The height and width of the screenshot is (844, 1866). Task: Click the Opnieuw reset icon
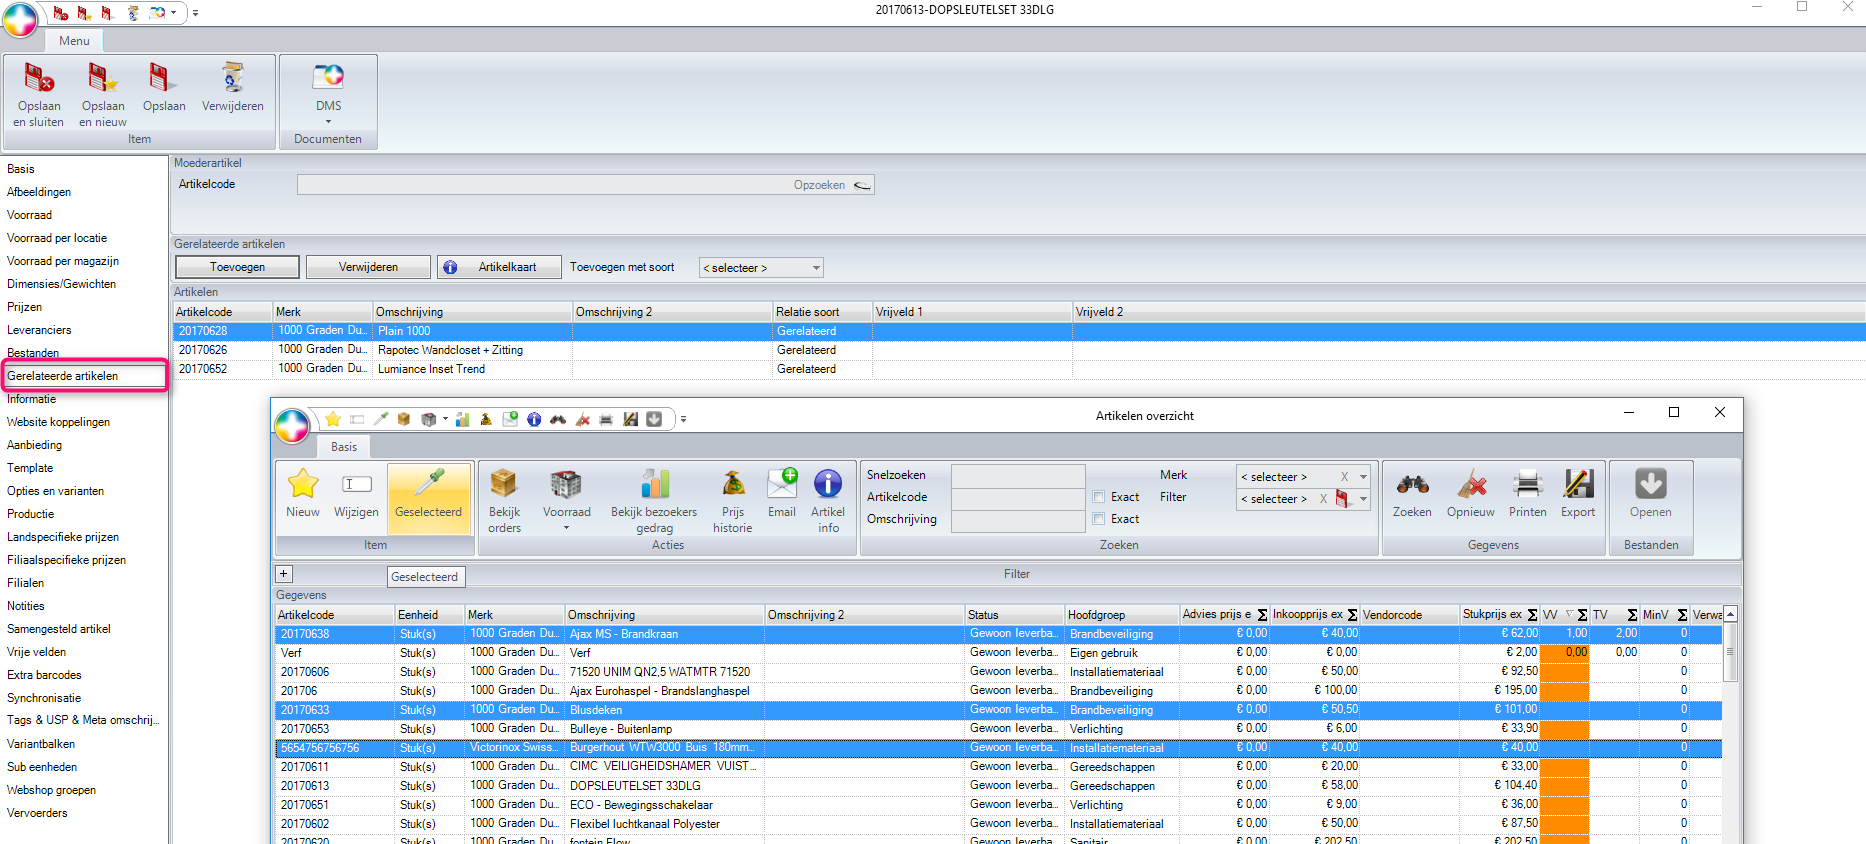[x=1470, y=486]
